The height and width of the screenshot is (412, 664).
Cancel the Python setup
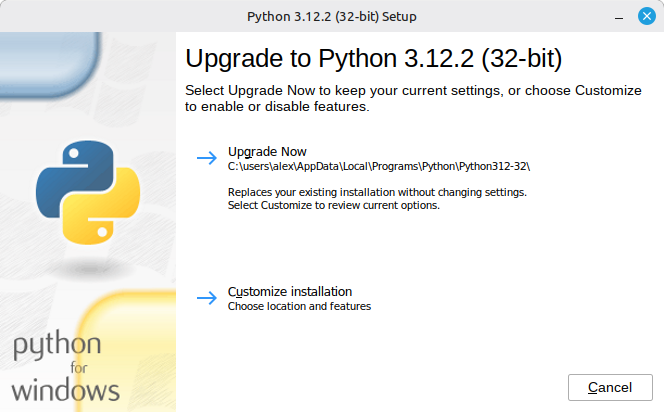pyautogui.click(x=610, y=387)
